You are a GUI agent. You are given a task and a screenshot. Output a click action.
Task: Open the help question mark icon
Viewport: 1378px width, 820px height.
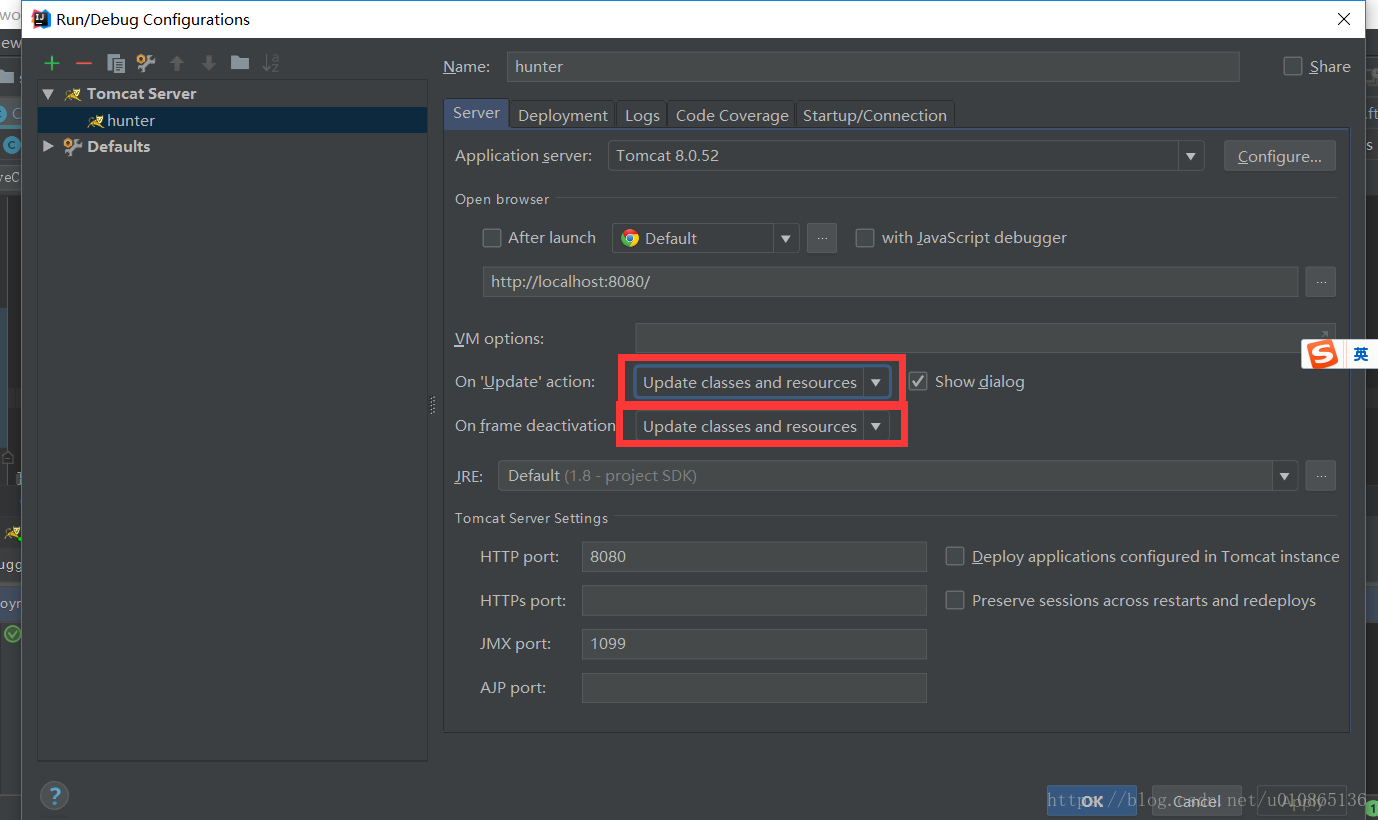[54, 796]
